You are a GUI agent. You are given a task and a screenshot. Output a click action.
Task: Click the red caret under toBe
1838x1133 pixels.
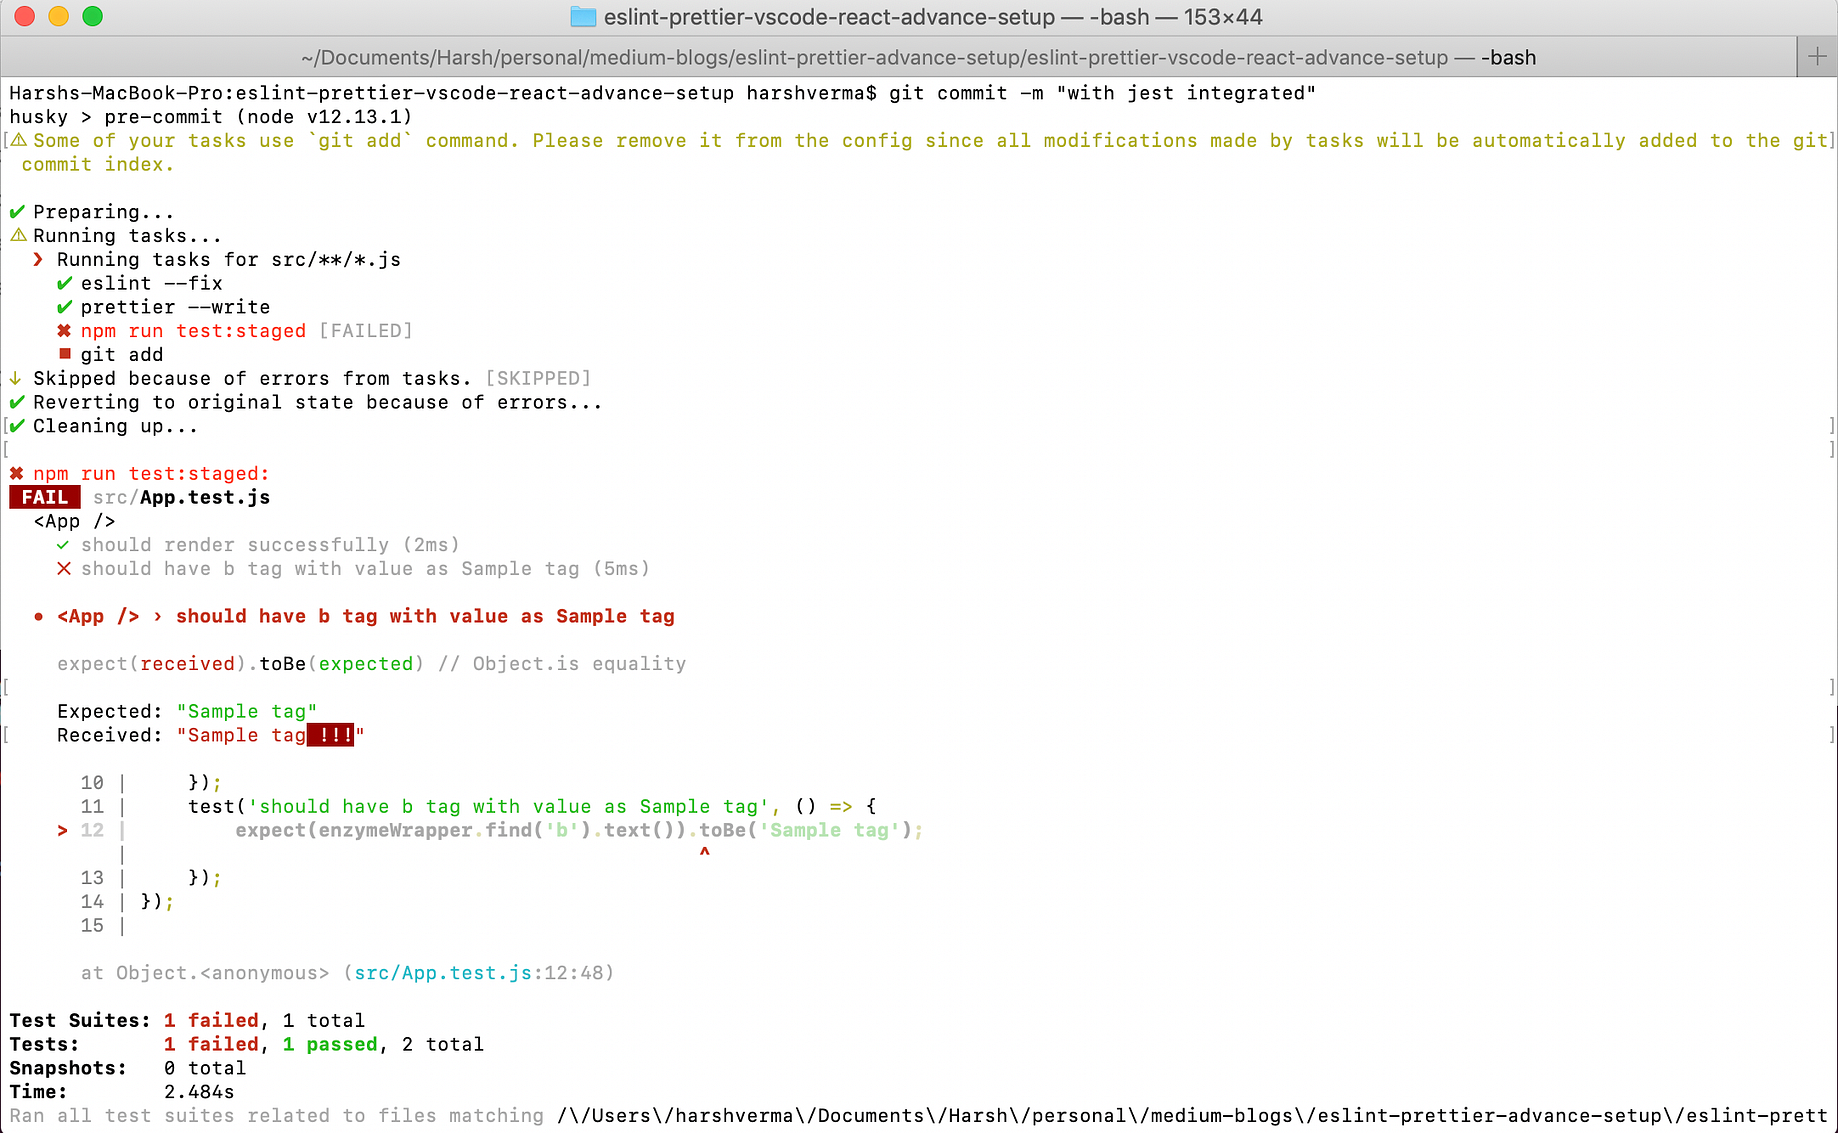(x=705, y=853)
